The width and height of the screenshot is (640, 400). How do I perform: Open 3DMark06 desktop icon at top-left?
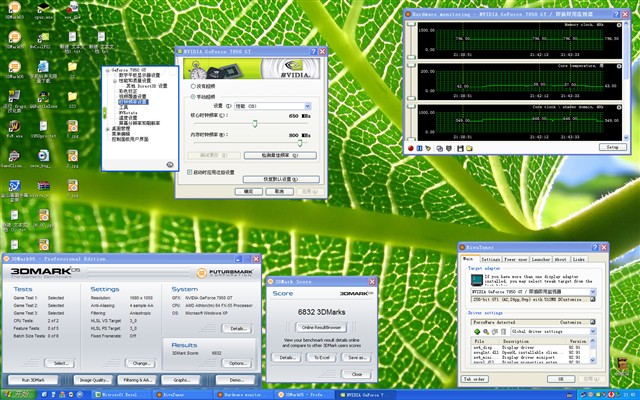tap(15, 11)
